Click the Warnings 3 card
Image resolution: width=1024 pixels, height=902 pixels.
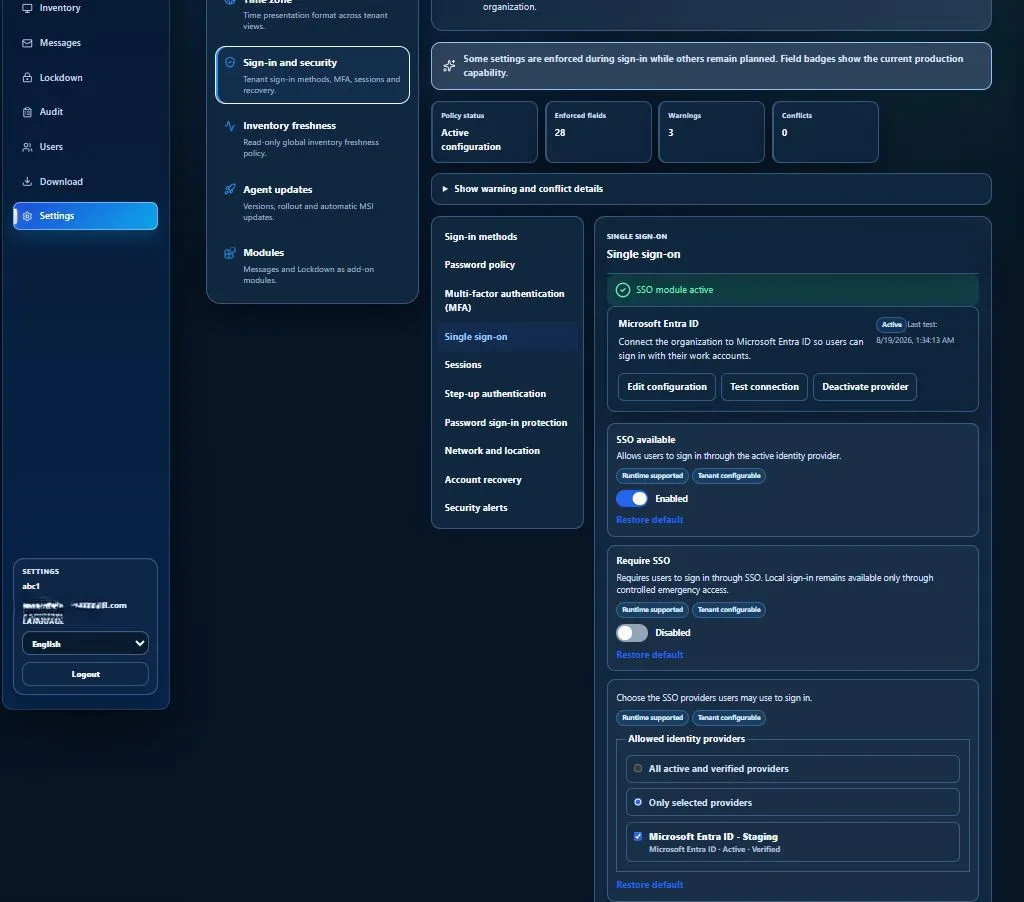(711, 132)
